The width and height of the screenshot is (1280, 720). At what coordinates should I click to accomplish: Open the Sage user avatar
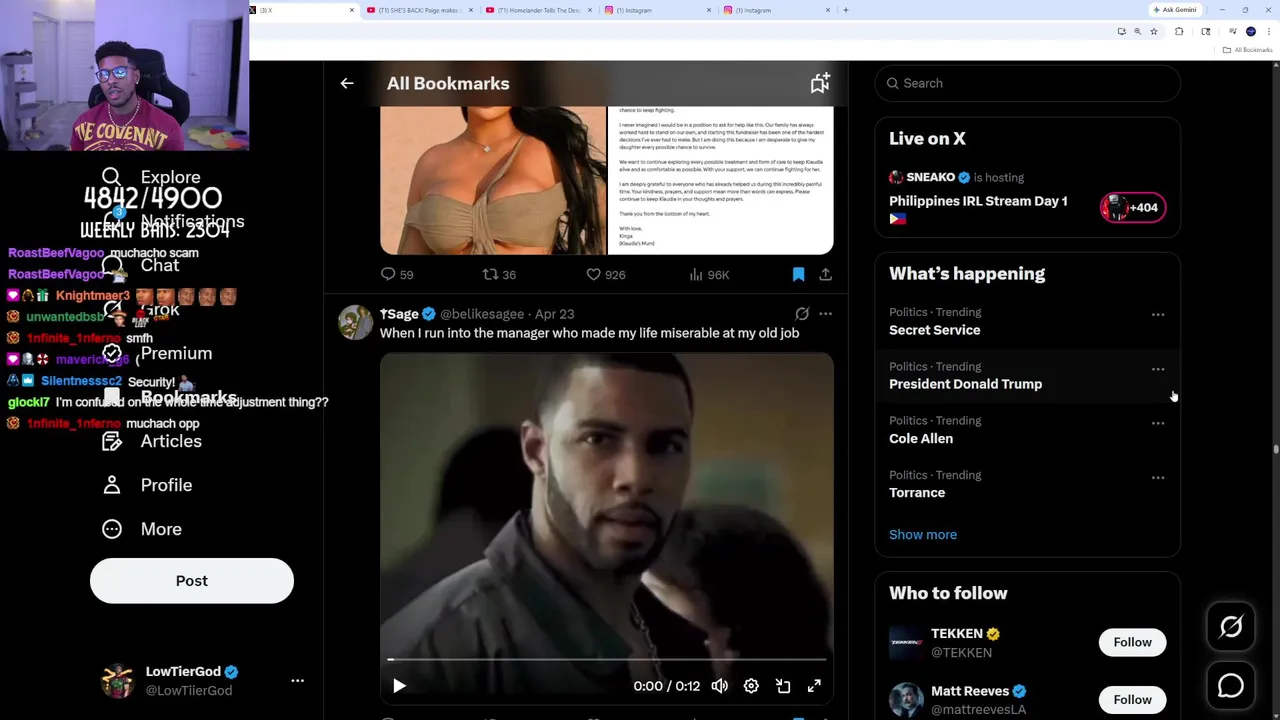355,322
